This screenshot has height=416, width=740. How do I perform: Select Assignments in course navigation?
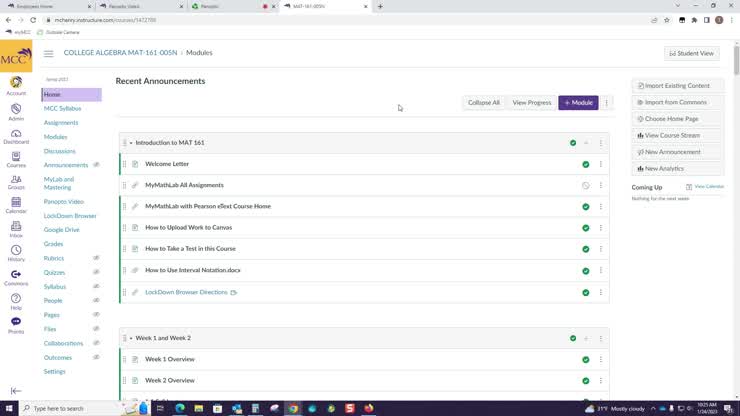(61, 123)
